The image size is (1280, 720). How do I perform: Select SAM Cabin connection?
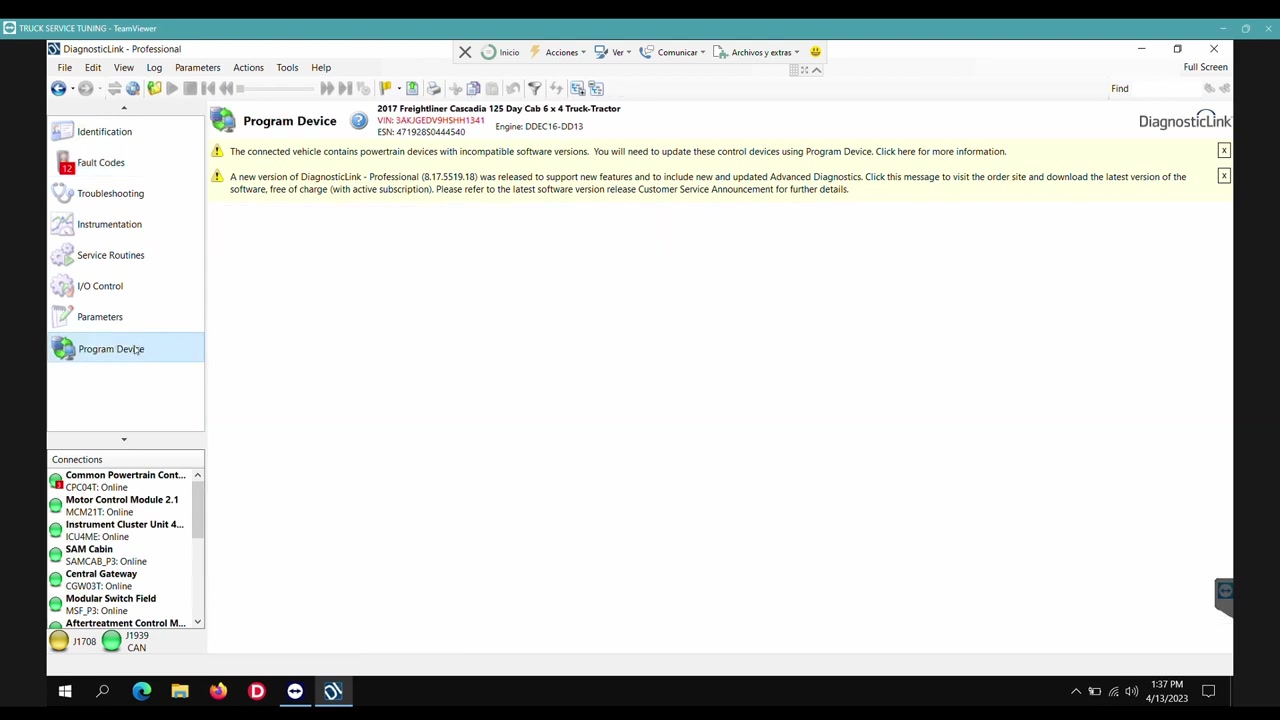click(119, 555)
